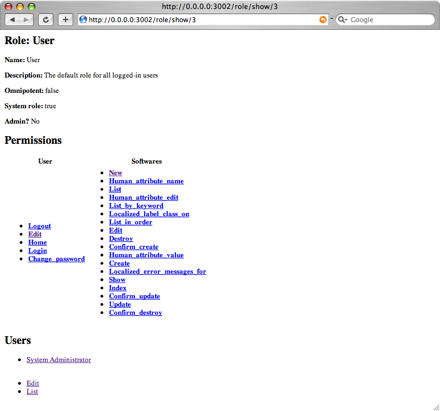Click the window resize grip at bottom corner
The width and height of the screenshot is (440, 411).
point(436,407)
